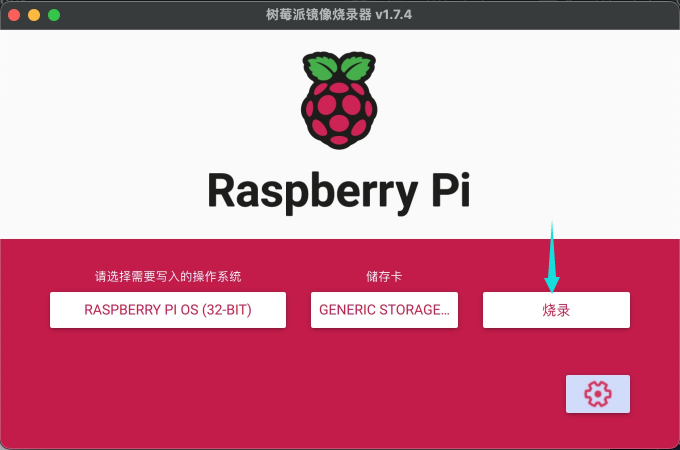The height and width of the screenshot is (450, 680).
Task: Open the GENERIC STORAGE device selector
Action: [385, 310]
